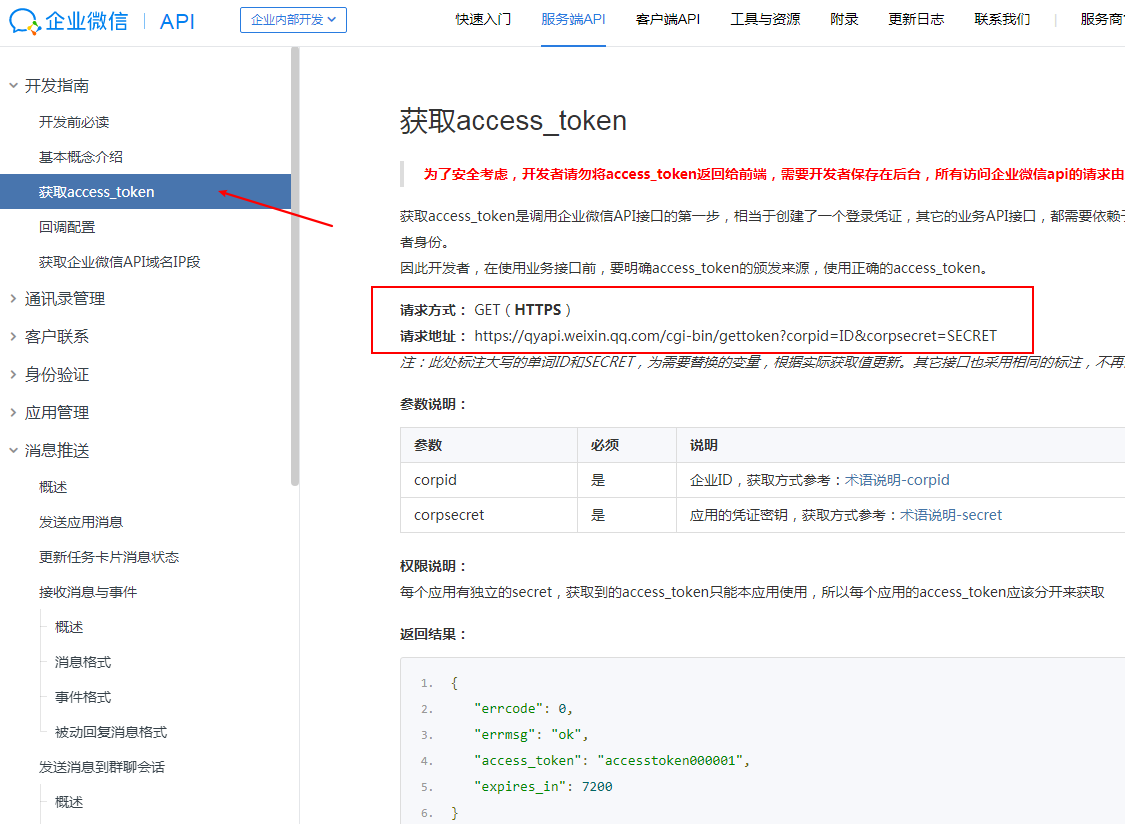Go to 工具与资源 in top navigation
Viewport: 1125px width, 824px height.
click(765, 19)
